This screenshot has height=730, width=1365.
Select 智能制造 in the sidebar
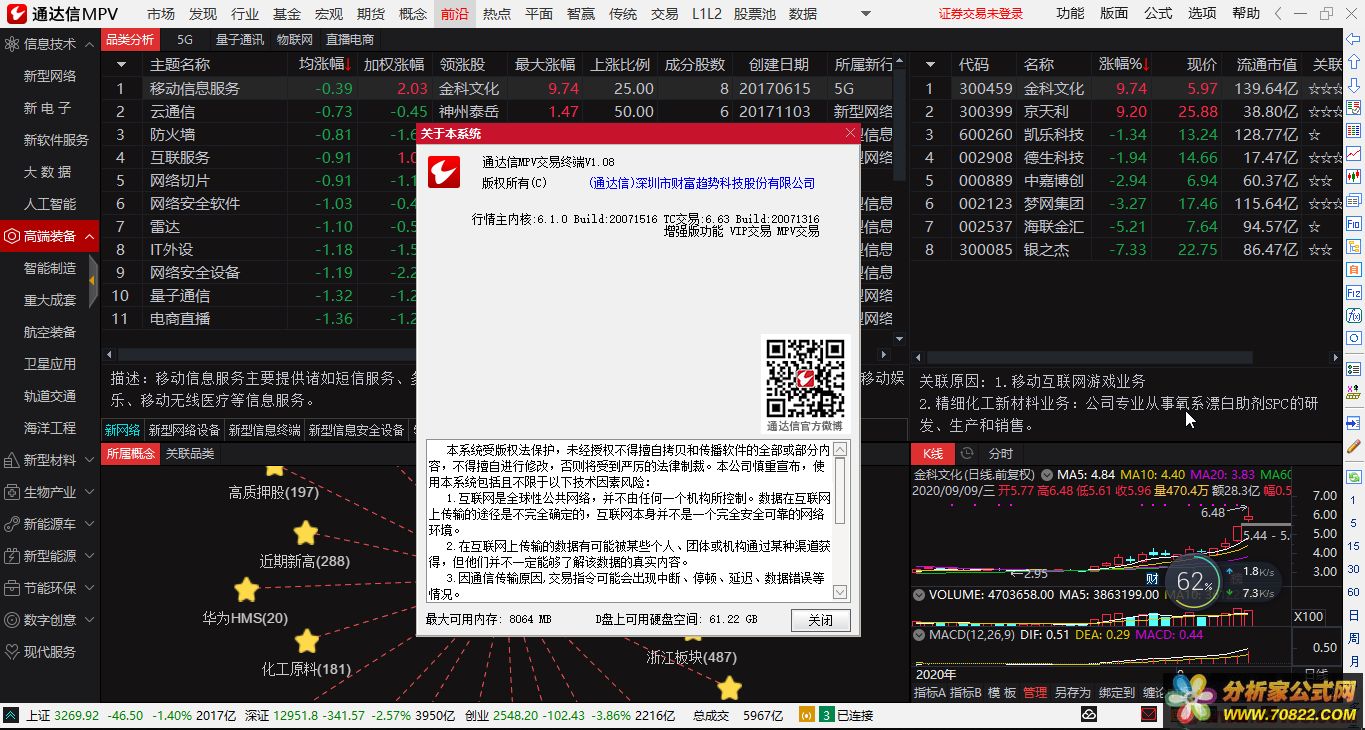(x=50, y=268)
